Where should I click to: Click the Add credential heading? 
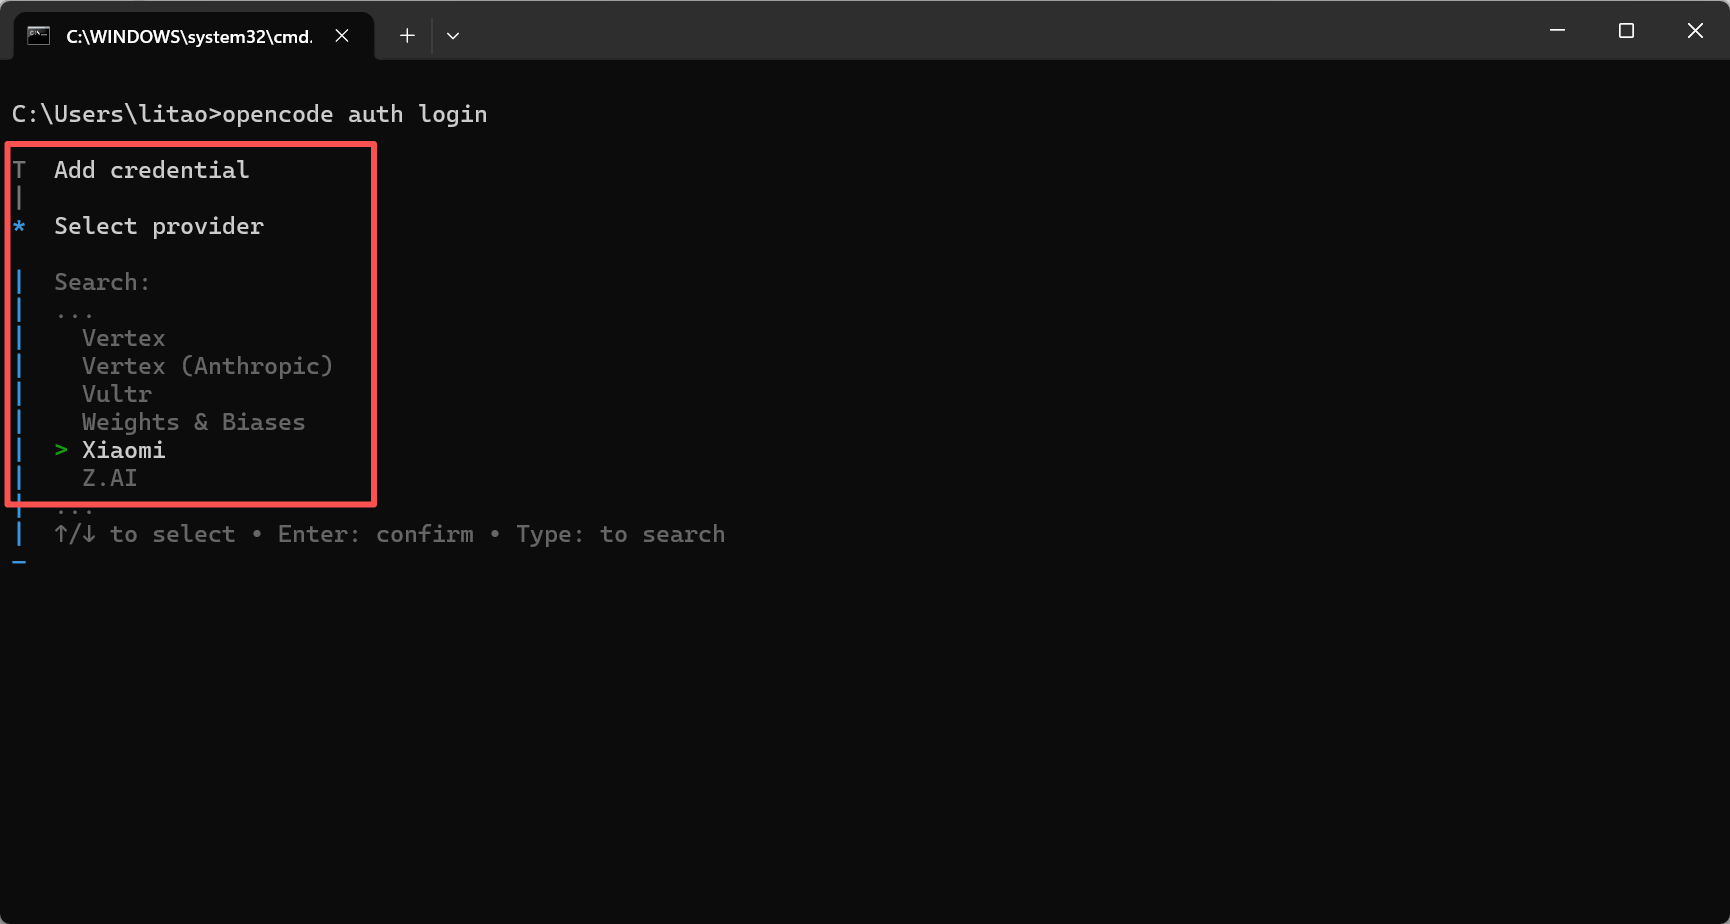pos(151,170)
